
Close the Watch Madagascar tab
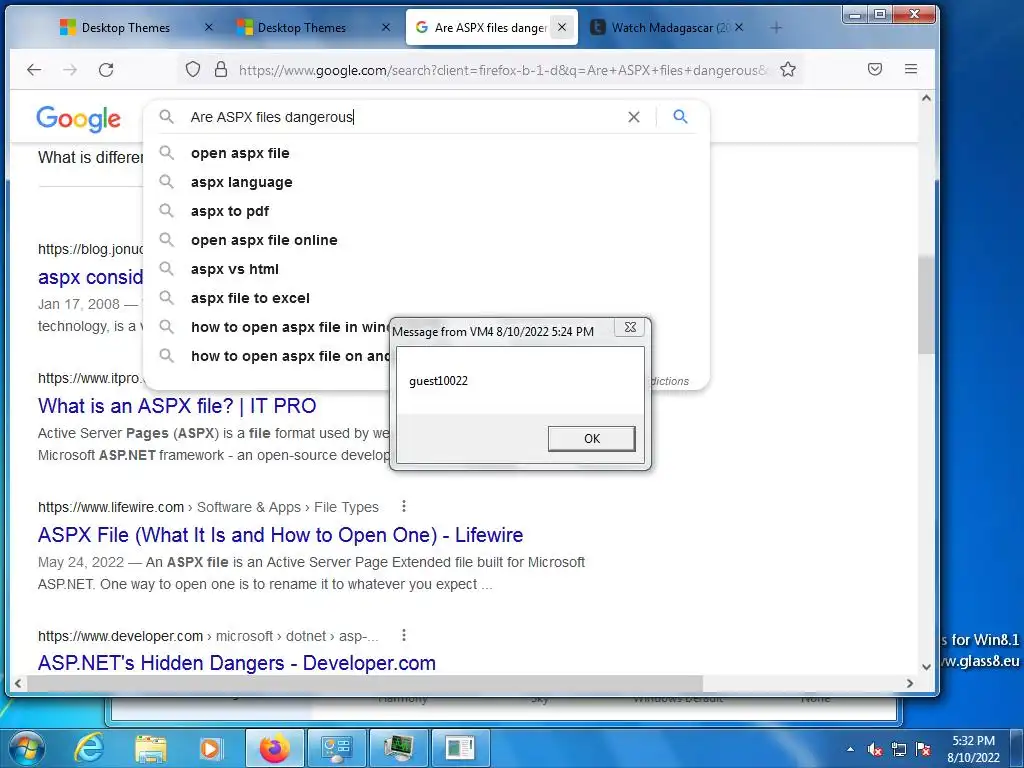click(x=739, y=27)
